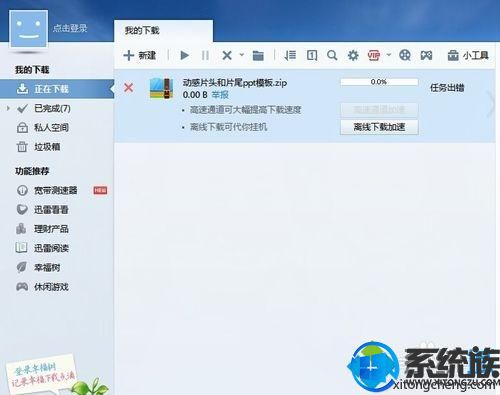
Task: Expand the 已完成(7) tree item arrow
Action: [8, 108]
